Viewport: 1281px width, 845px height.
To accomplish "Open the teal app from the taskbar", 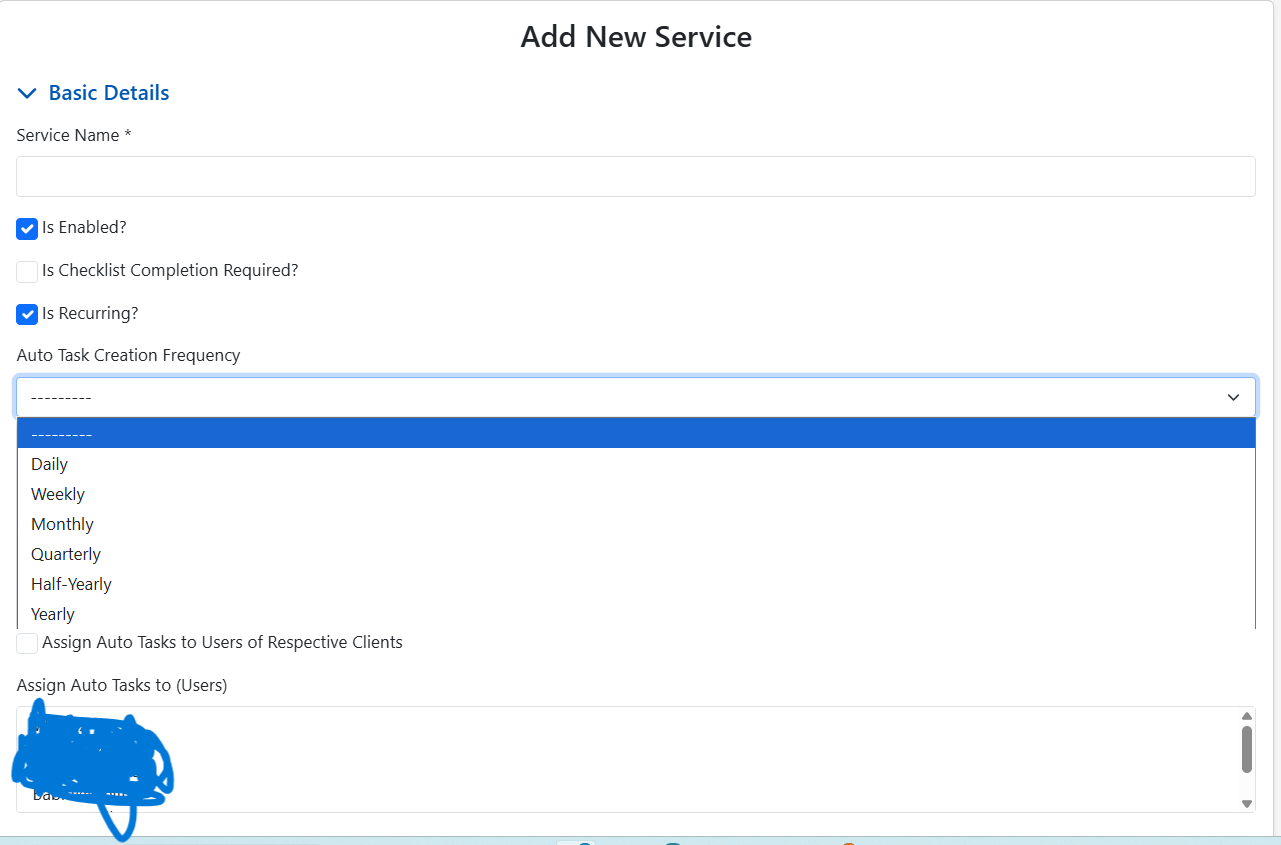I will point(671,841).
